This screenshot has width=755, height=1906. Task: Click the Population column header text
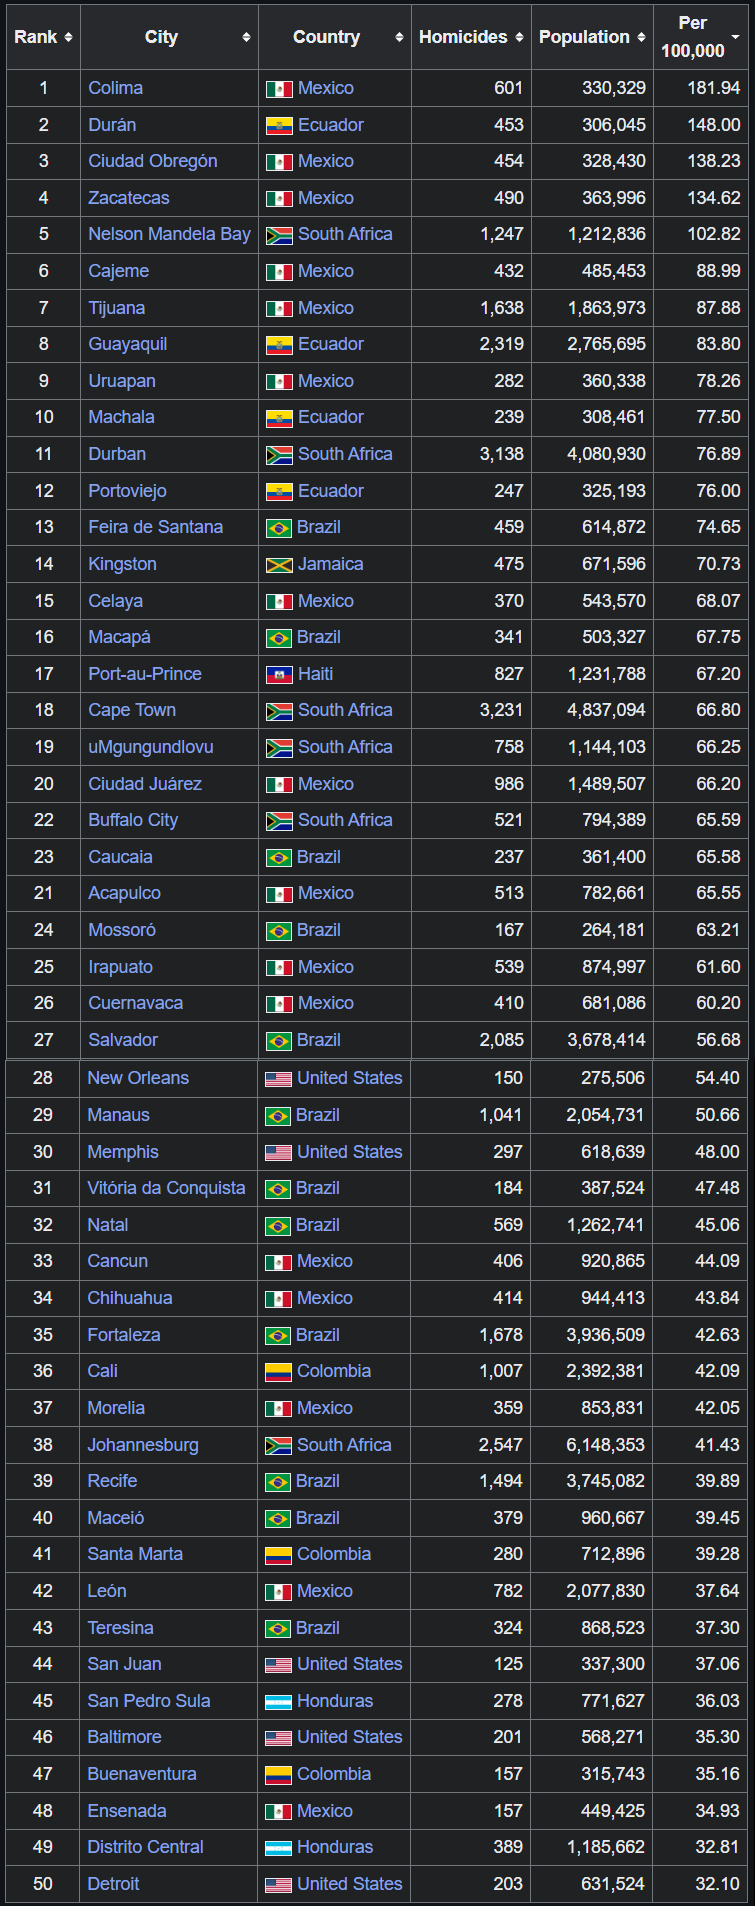585,37
